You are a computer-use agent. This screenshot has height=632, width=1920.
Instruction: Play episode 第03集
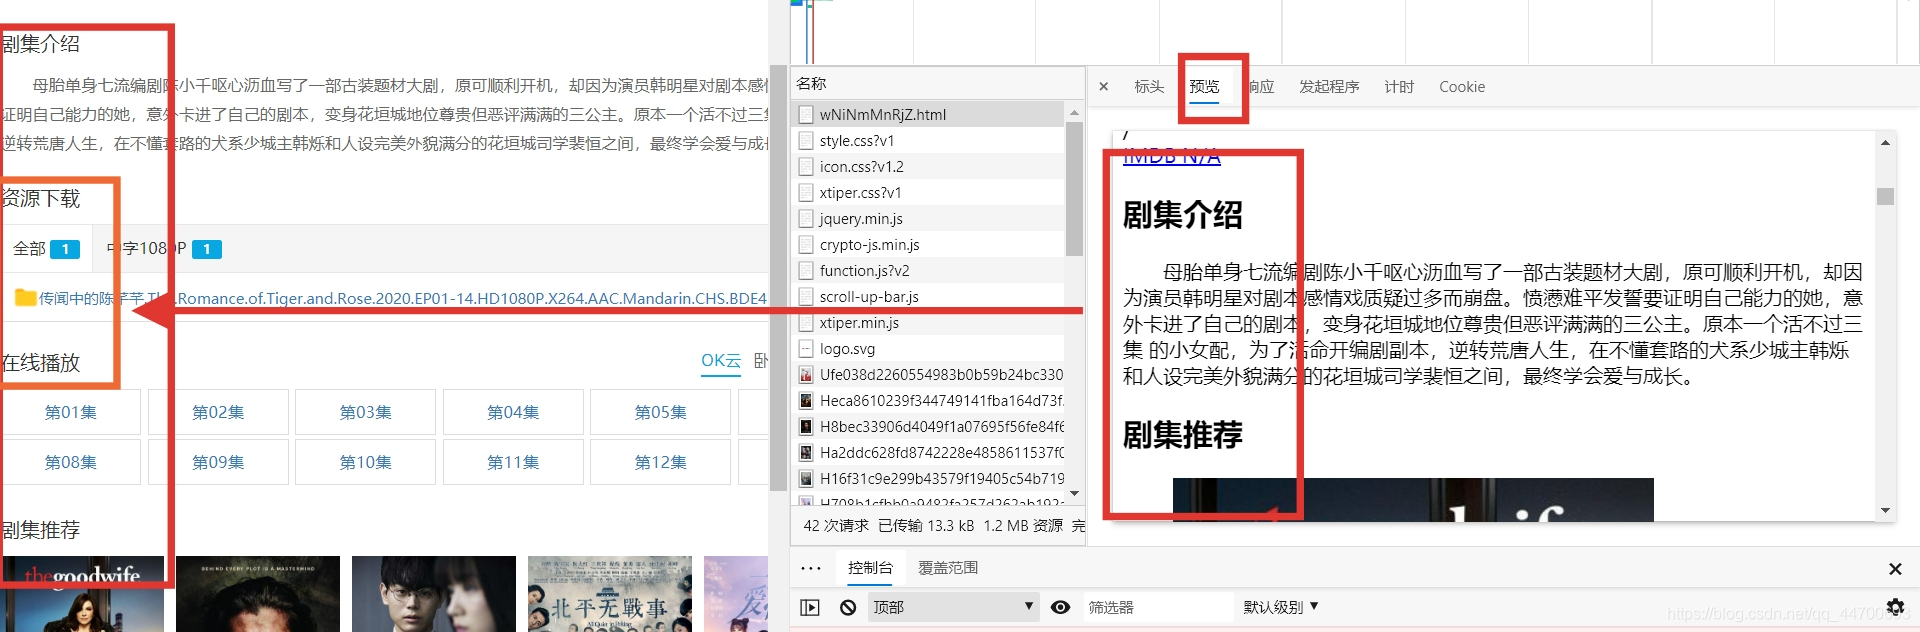pos(366,412)
